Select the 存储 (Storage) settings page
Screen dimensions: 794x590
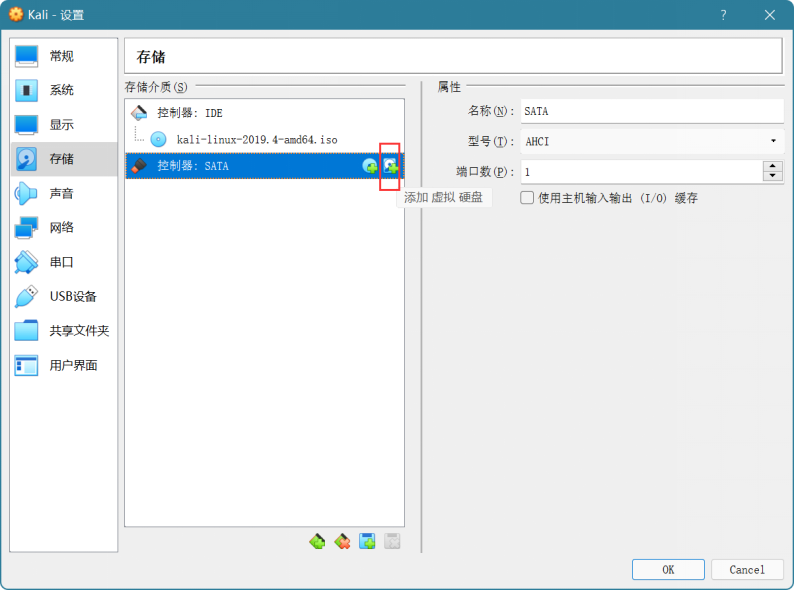coord(63,159)
